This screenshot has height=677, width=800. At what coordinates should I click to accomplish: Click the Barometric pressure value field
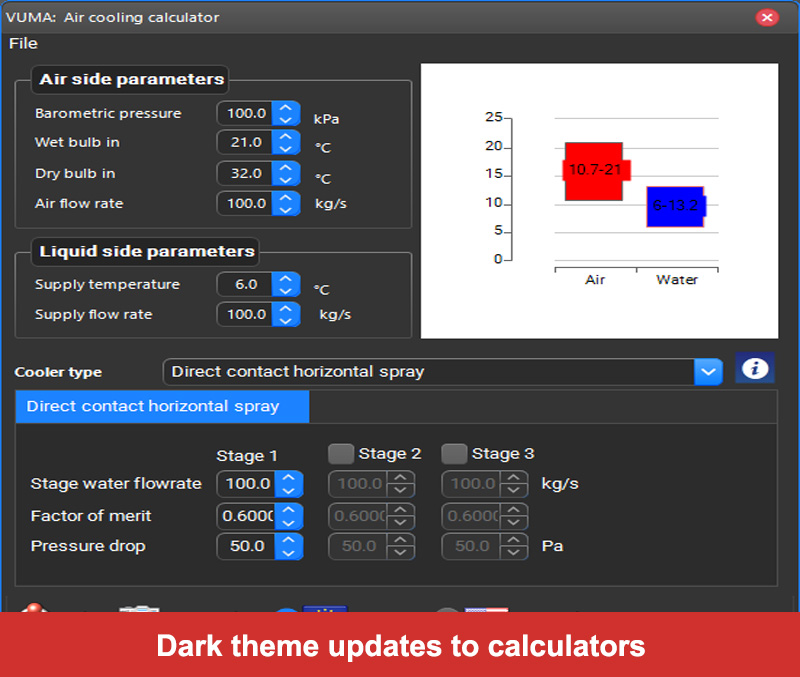click(x=245, y=113)
